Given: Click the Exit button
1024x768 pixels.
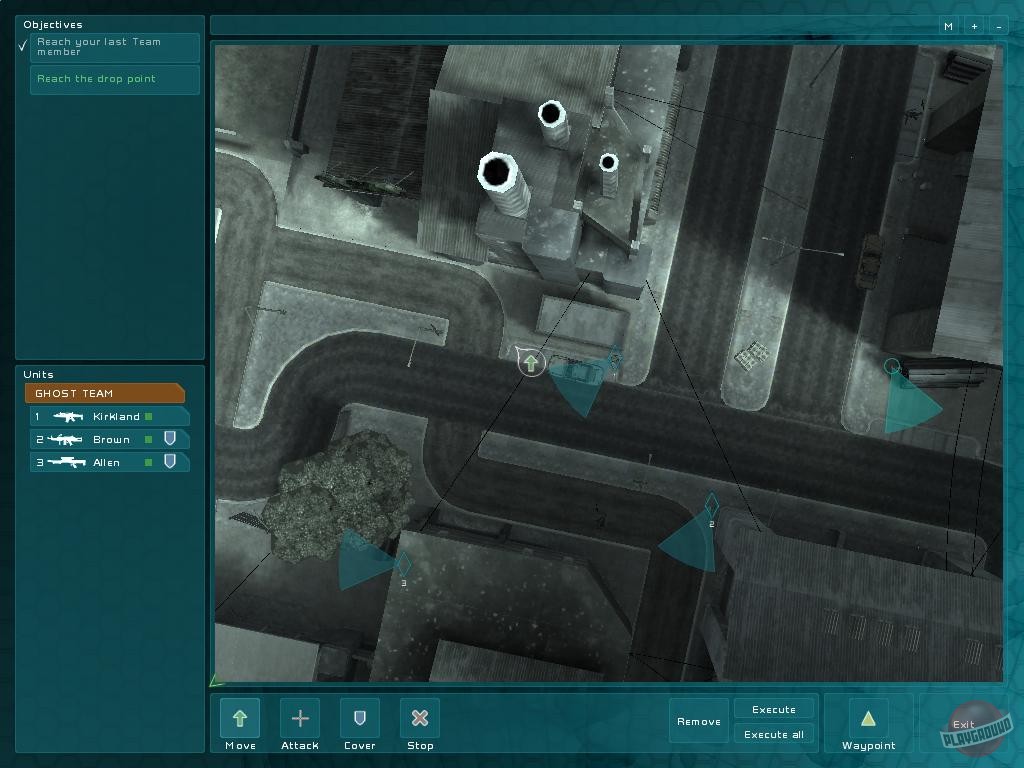Looking at the screenshot, I should pyautogui.click(x=964, y=724).
